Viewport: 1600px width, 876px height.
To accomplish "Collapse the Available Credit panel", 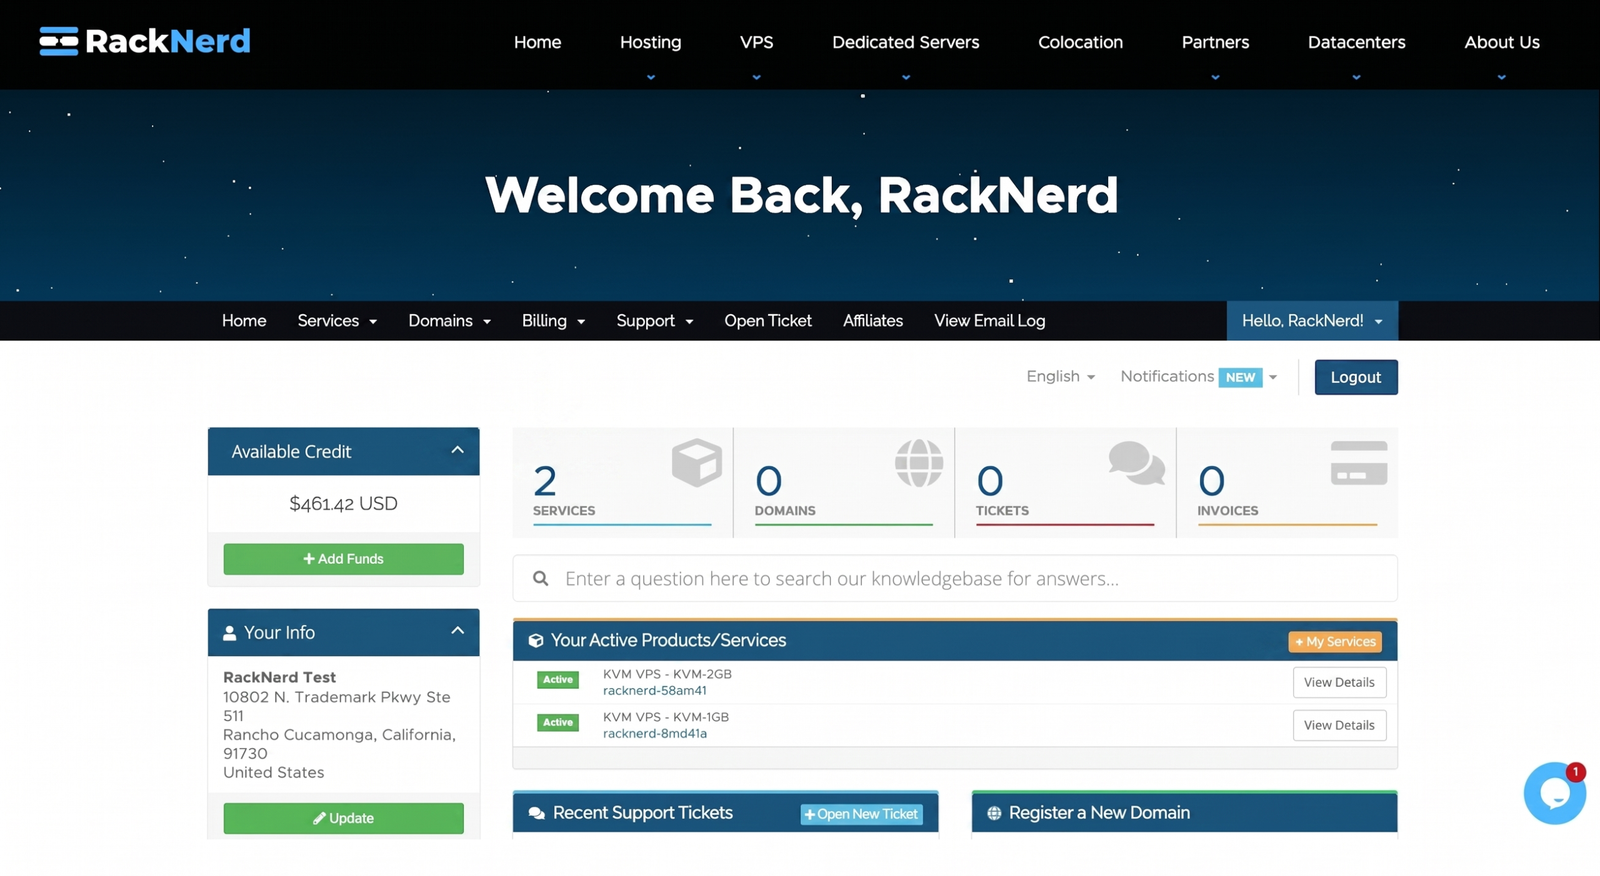I will (457, 450).
